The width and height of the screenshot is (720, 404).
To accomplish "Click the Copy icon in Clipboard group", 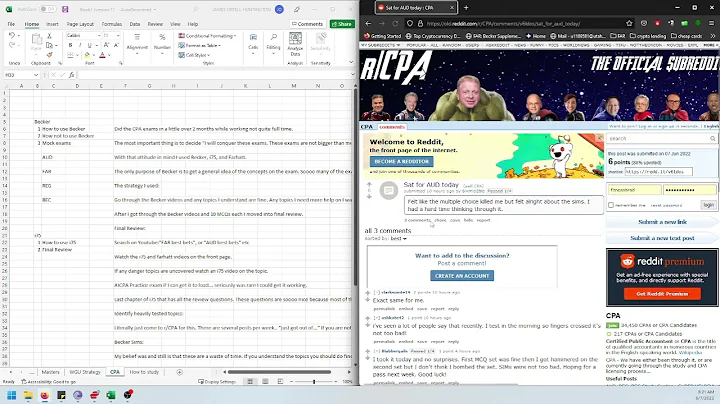I will pos(49,45).
